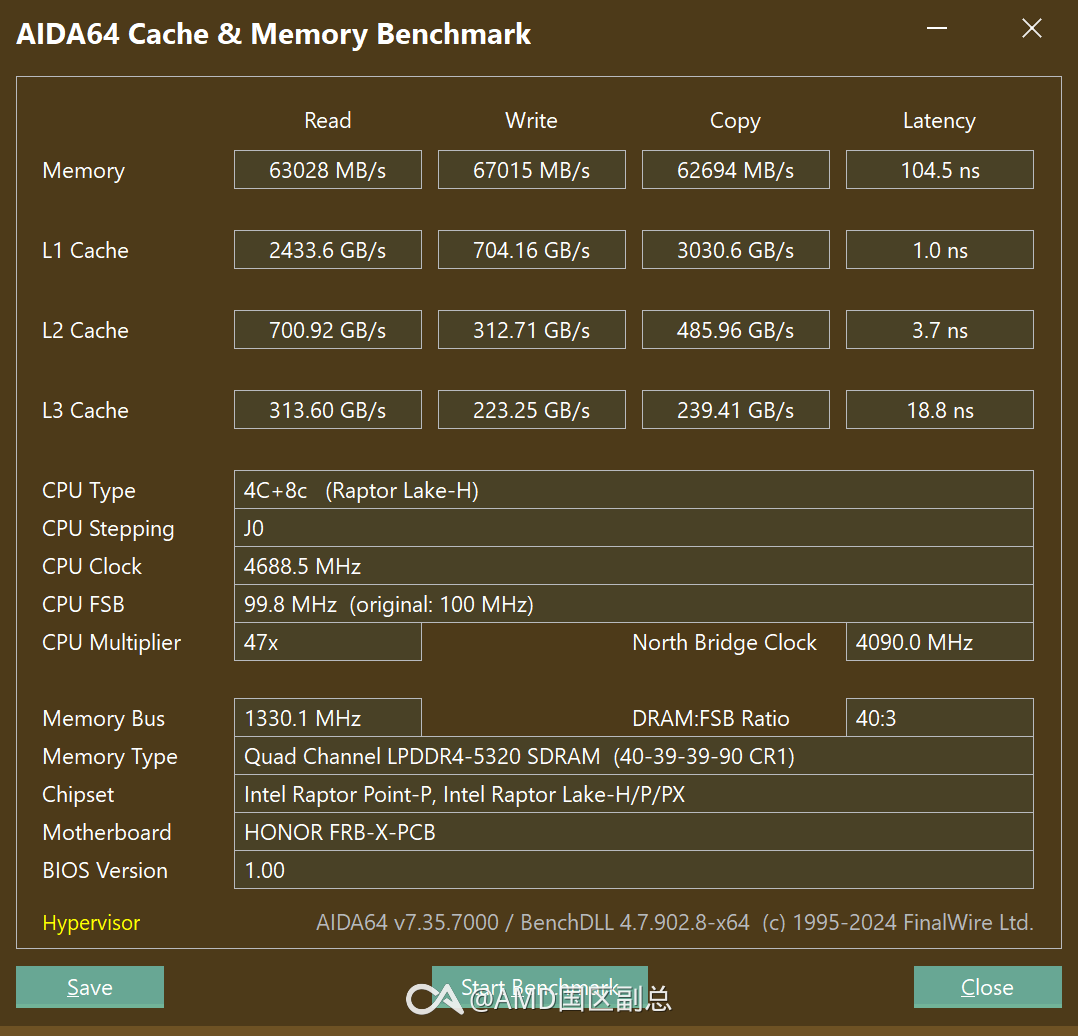Click the CPU Multiplier field 47x

328,642
